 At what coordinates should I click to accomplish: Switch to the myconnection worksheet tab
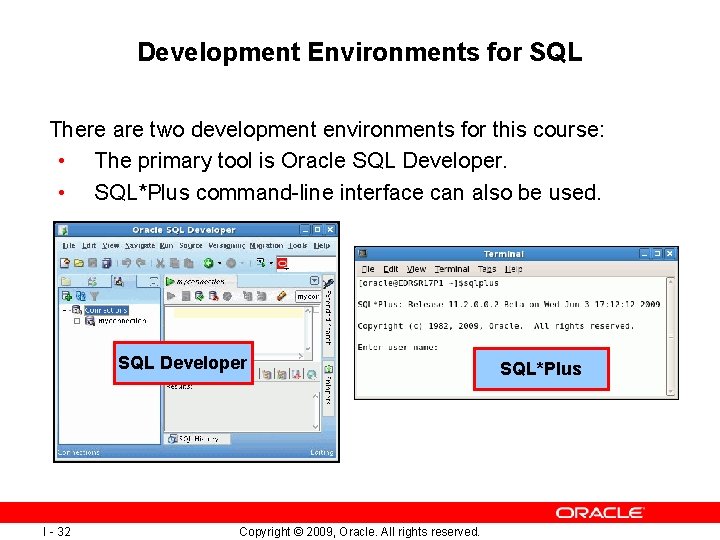200,281
